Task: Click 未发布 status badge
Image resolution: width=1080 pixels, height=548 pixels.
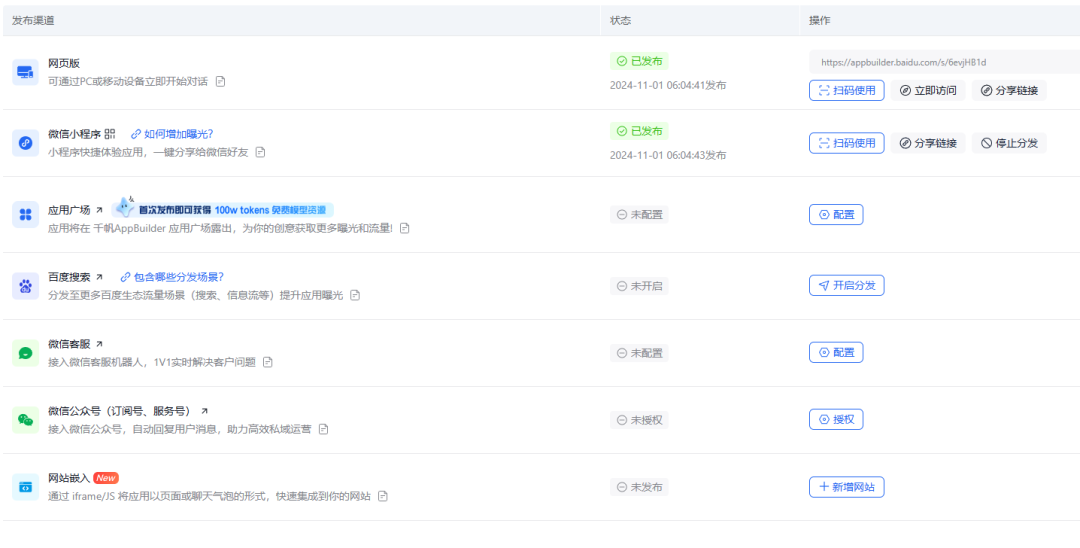Action: click(x=639, y=487)
